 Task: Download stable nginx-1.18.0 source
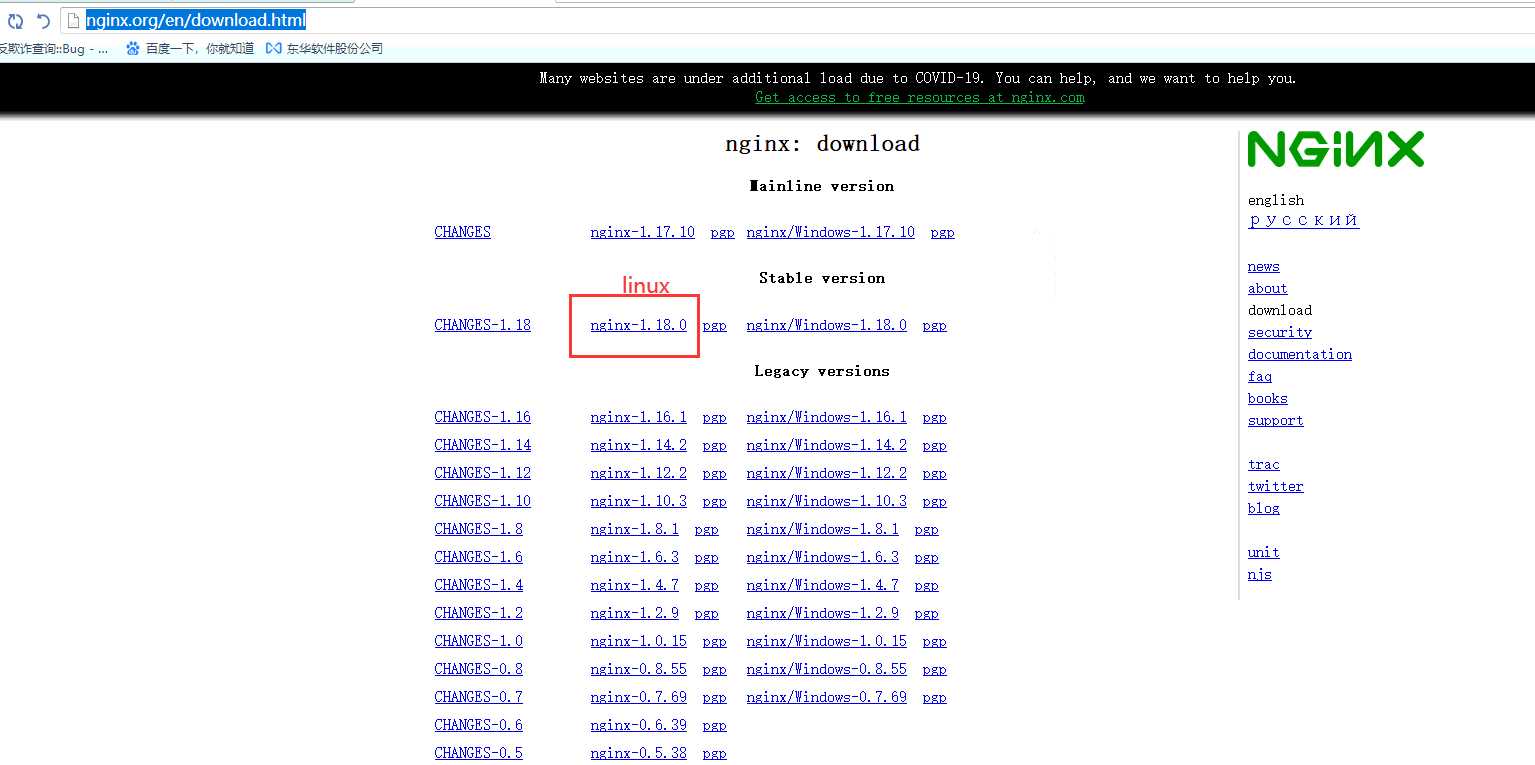click(x=638, y=325)
